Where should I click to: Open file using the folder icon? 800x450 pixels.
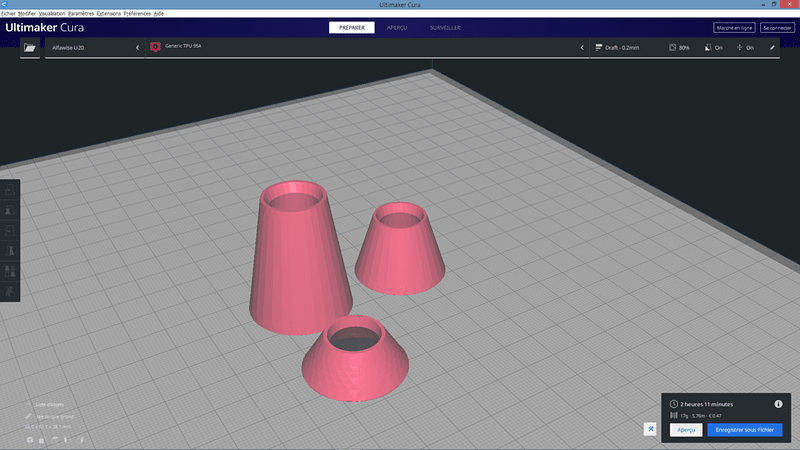click(x=30, y=47)
